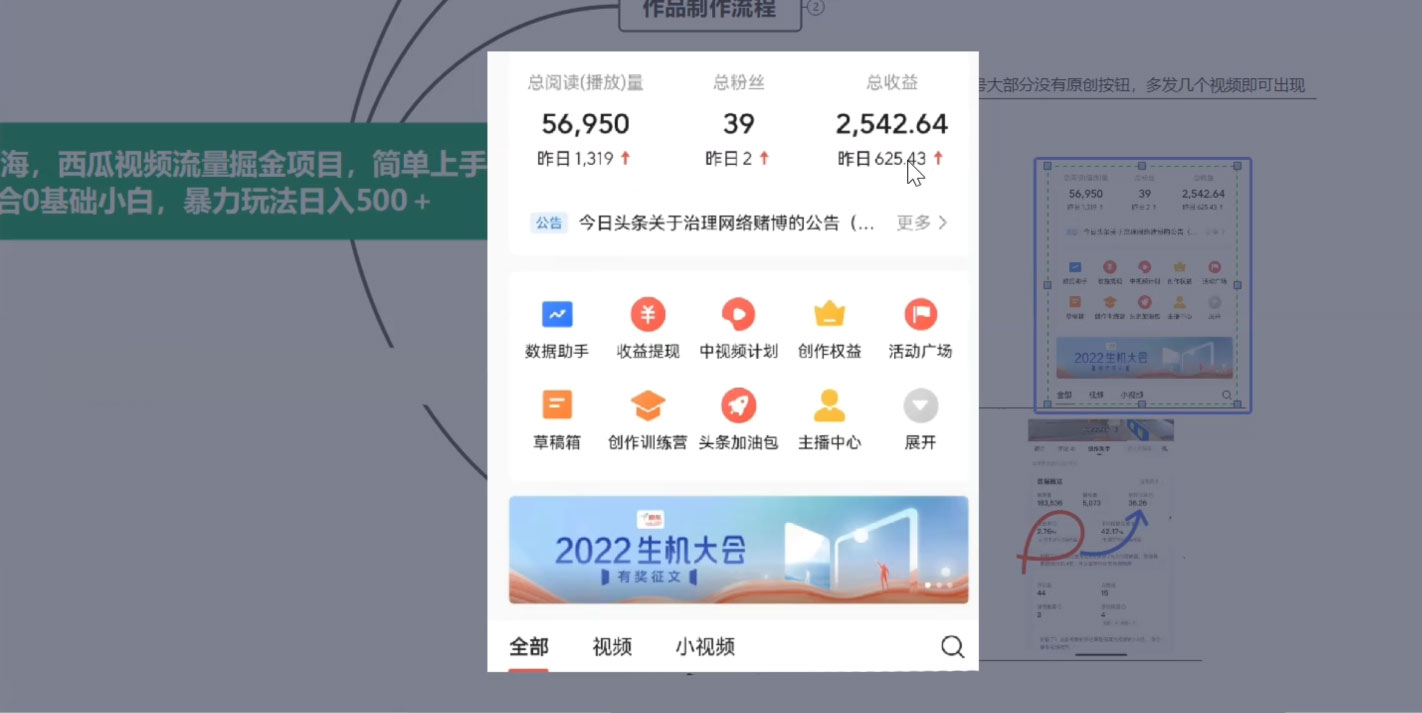Screen dimensions: 1422x713
Task: Switch to the 视频 tab
Action: pos(613,647)
